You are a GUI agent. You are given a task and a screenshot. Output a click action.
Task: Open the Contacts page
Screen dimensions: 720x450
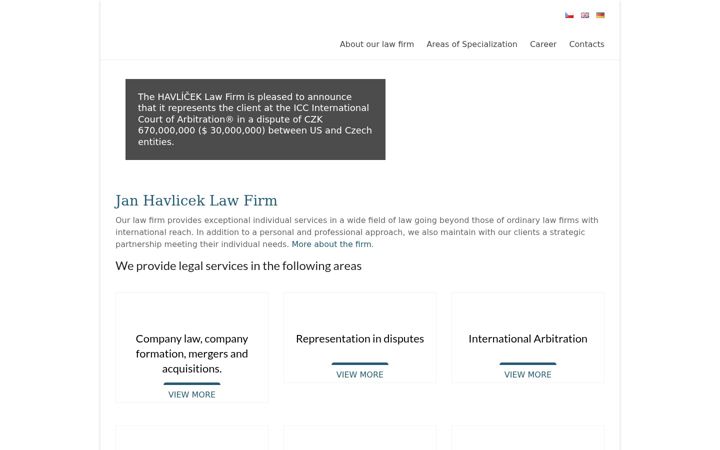[x=586, y=44]
